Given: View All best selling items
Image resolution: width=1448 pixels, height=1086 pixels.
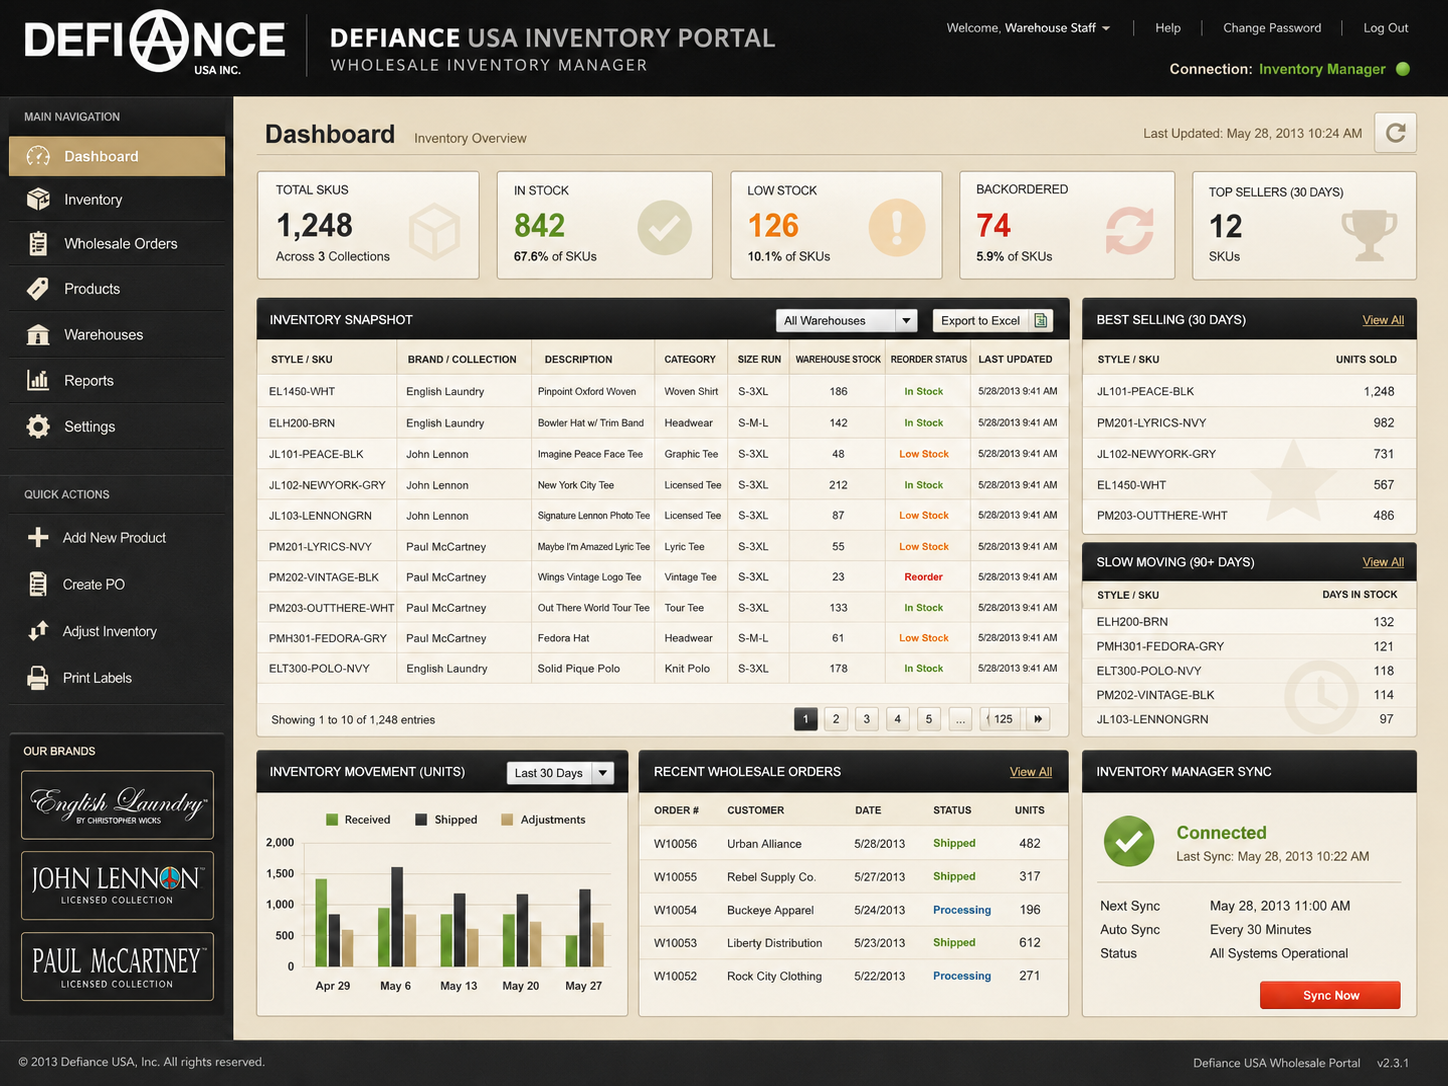Looking at the screenshot, I should 1383,320.
